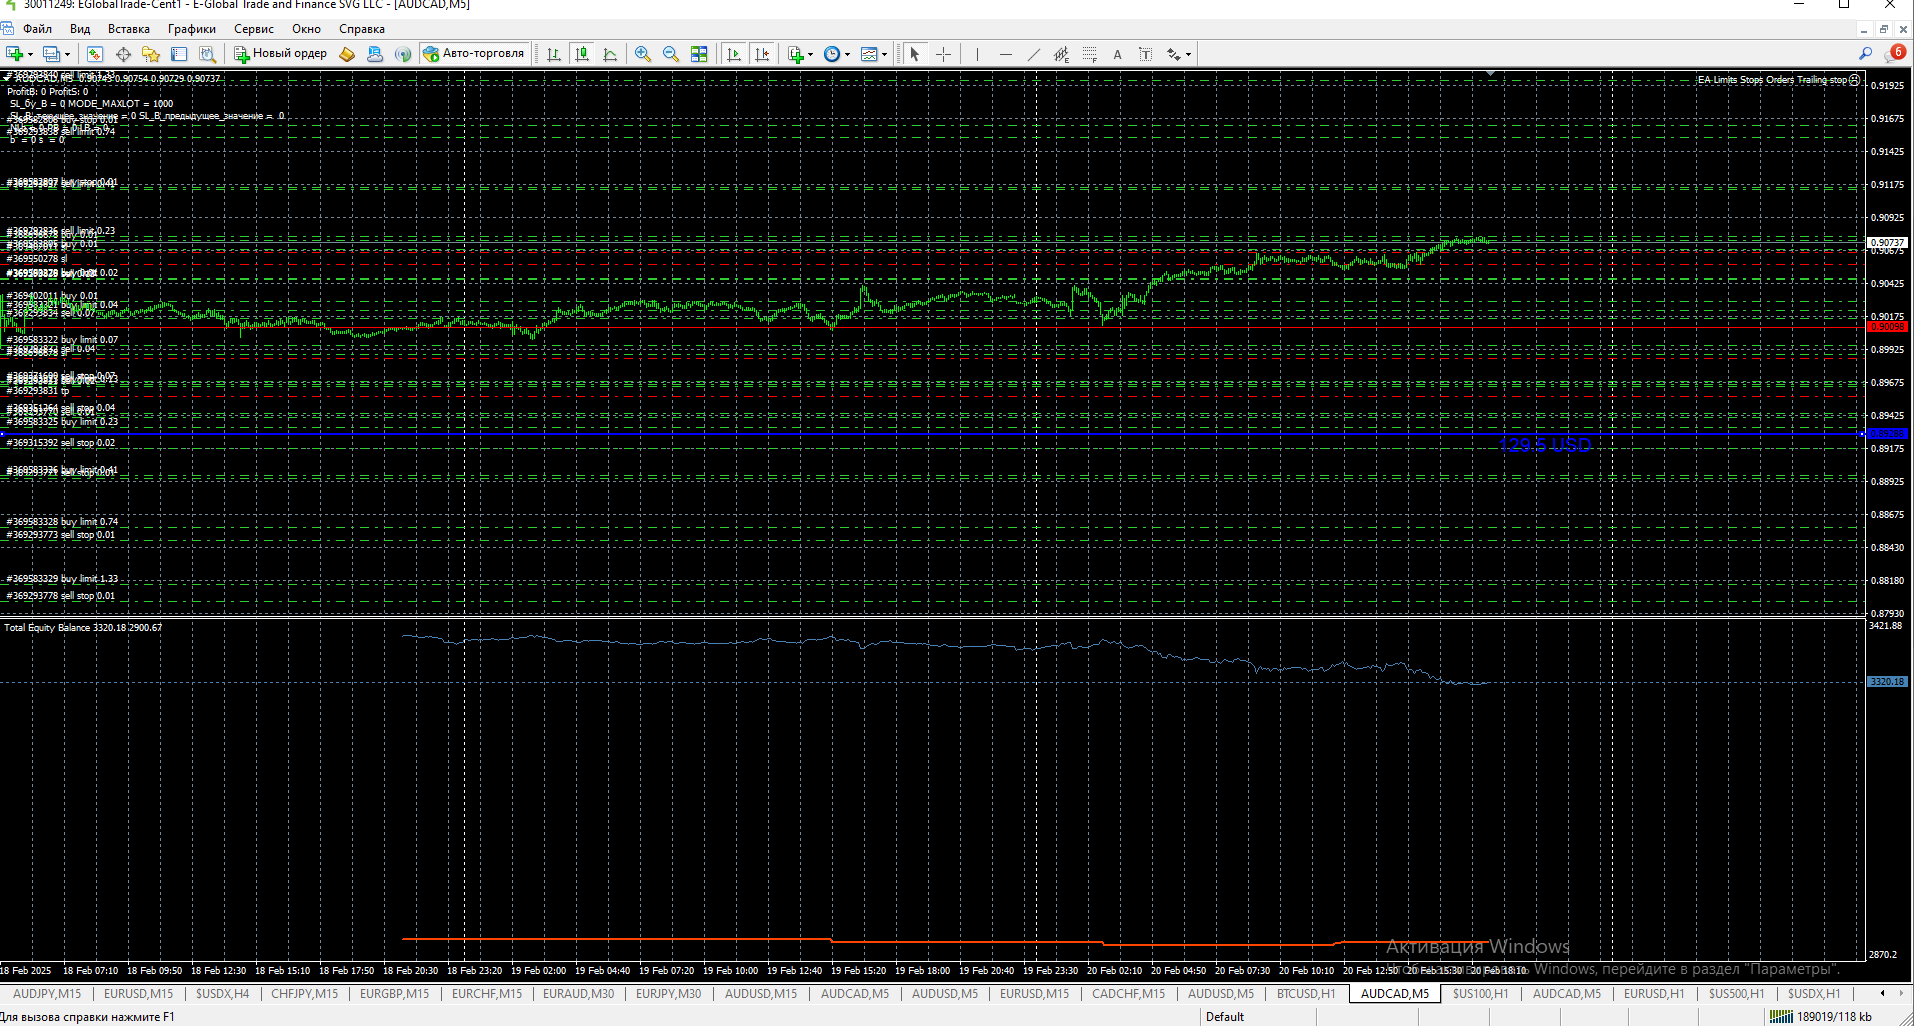Viewport: 1914px width, 1026px height.
Task: Select the equidistant channel tool
Action: [1061, 54]
